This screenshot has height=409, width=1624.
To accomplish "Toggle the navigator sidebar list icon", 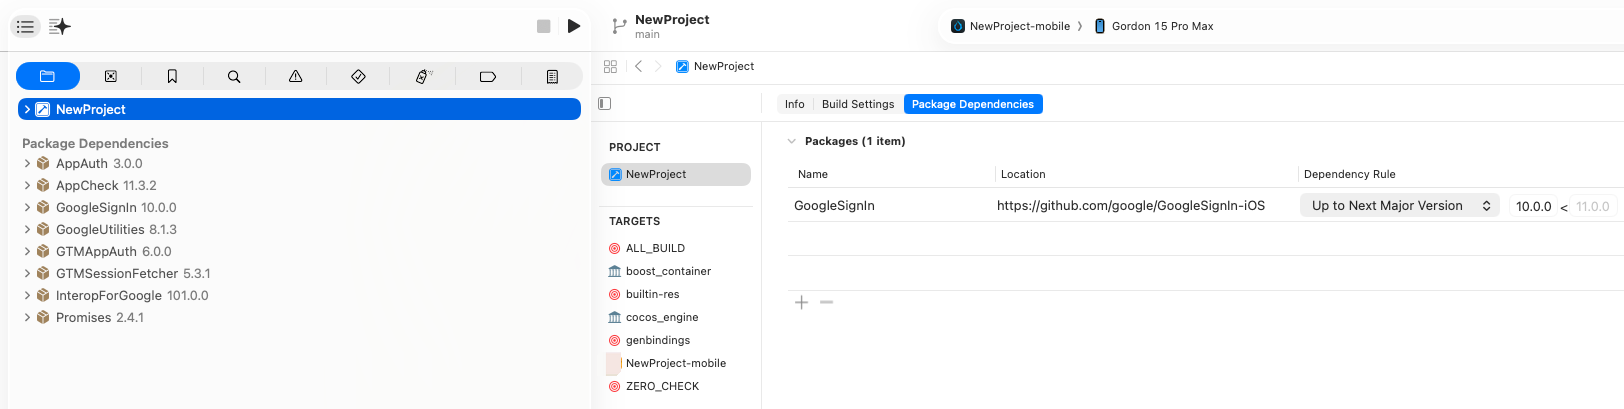I will click(26, 26).
